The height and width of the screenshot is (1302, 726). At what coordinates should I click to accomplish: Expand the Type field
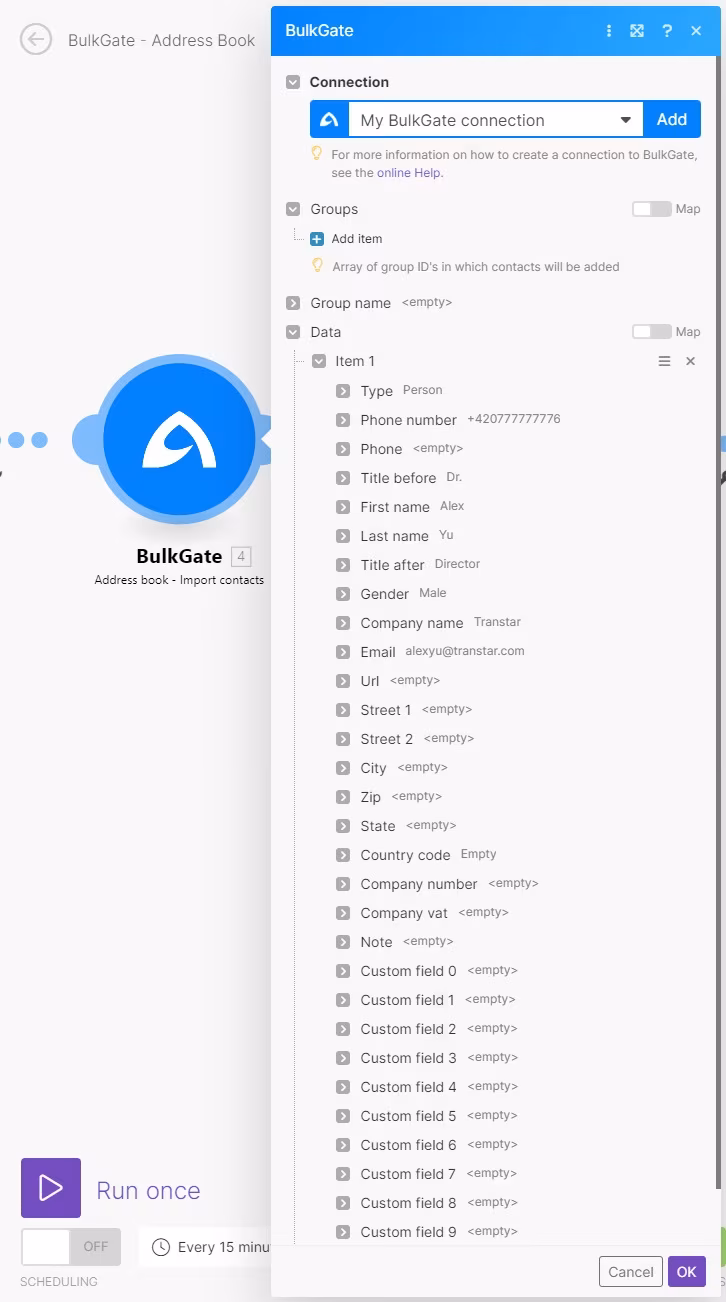click(343, 391)
